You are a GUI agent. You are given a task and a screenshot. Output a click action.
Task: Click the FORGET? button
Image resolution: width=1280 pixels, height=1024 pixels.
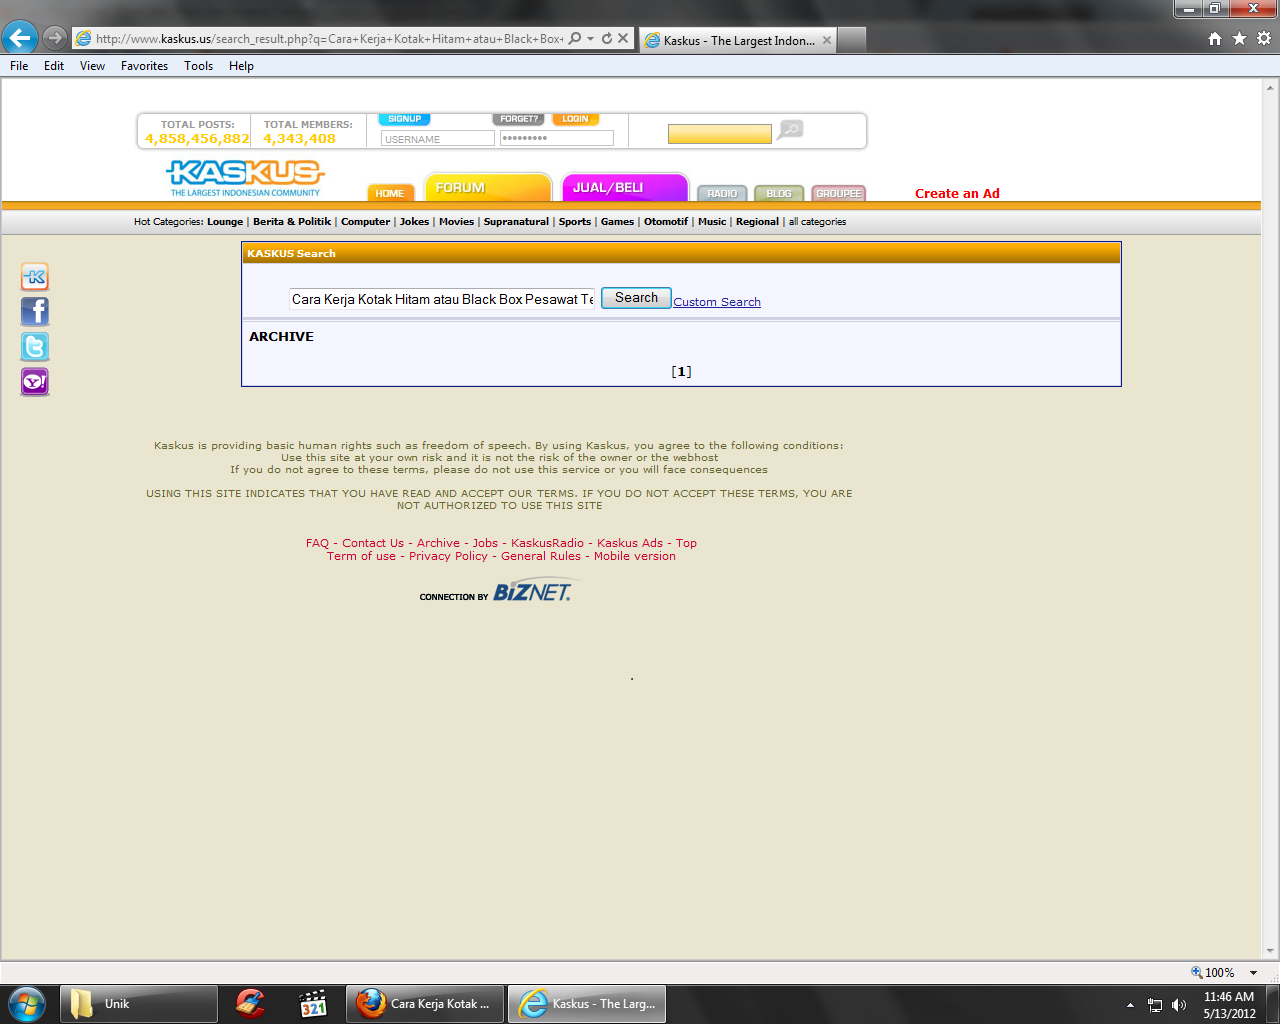coord(519,119)
